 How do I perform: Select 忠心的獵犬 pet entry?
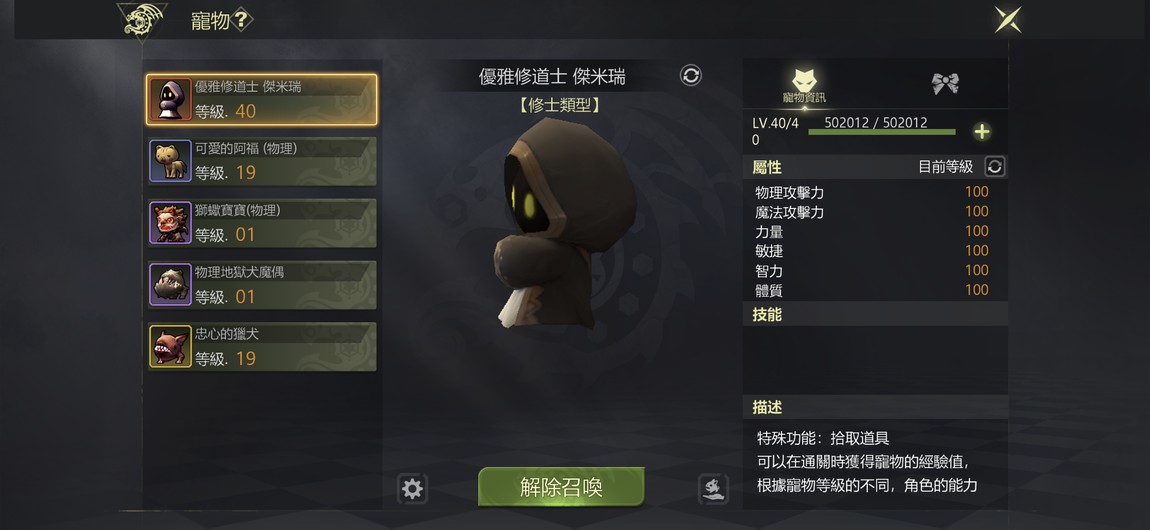pos(263,347)
